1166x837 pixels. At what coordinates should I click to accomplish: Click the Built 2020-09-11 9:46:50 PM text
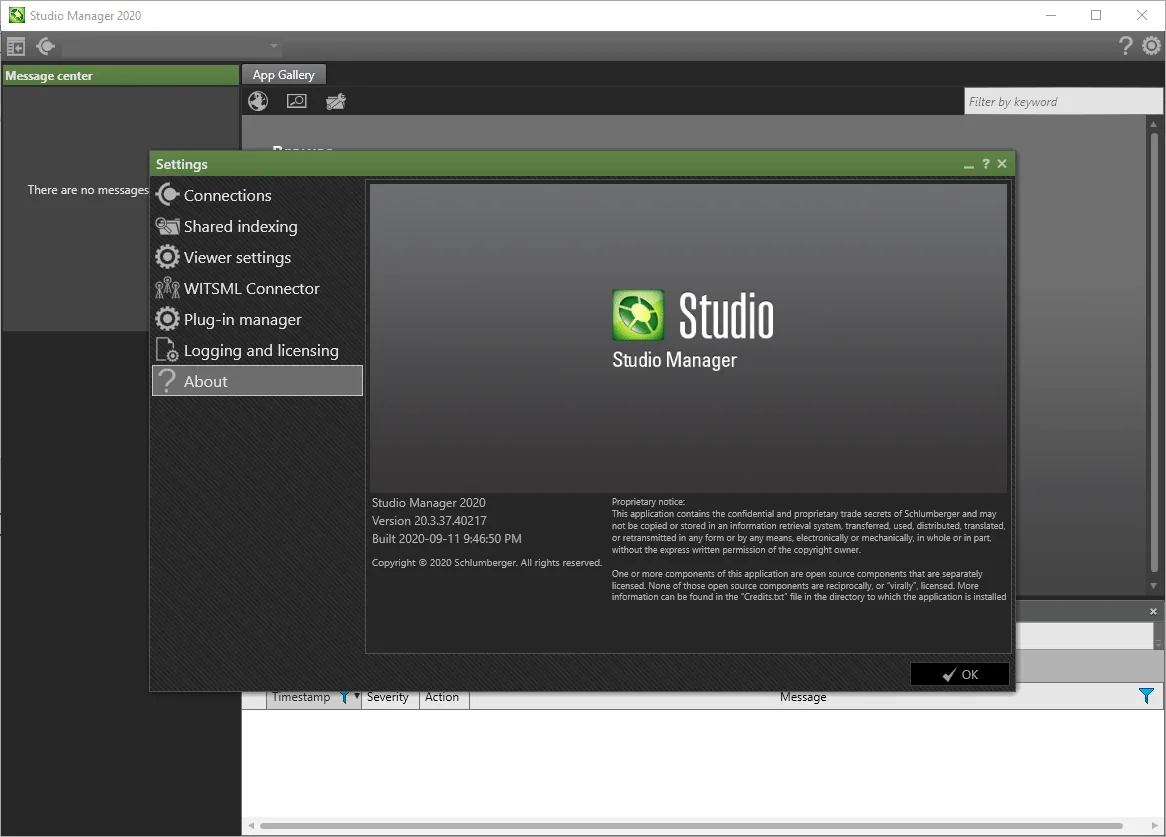(x=447, y=539)
